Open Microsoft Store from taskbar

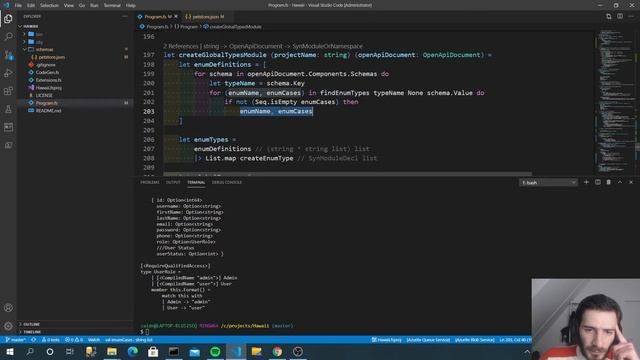[153, 351]
